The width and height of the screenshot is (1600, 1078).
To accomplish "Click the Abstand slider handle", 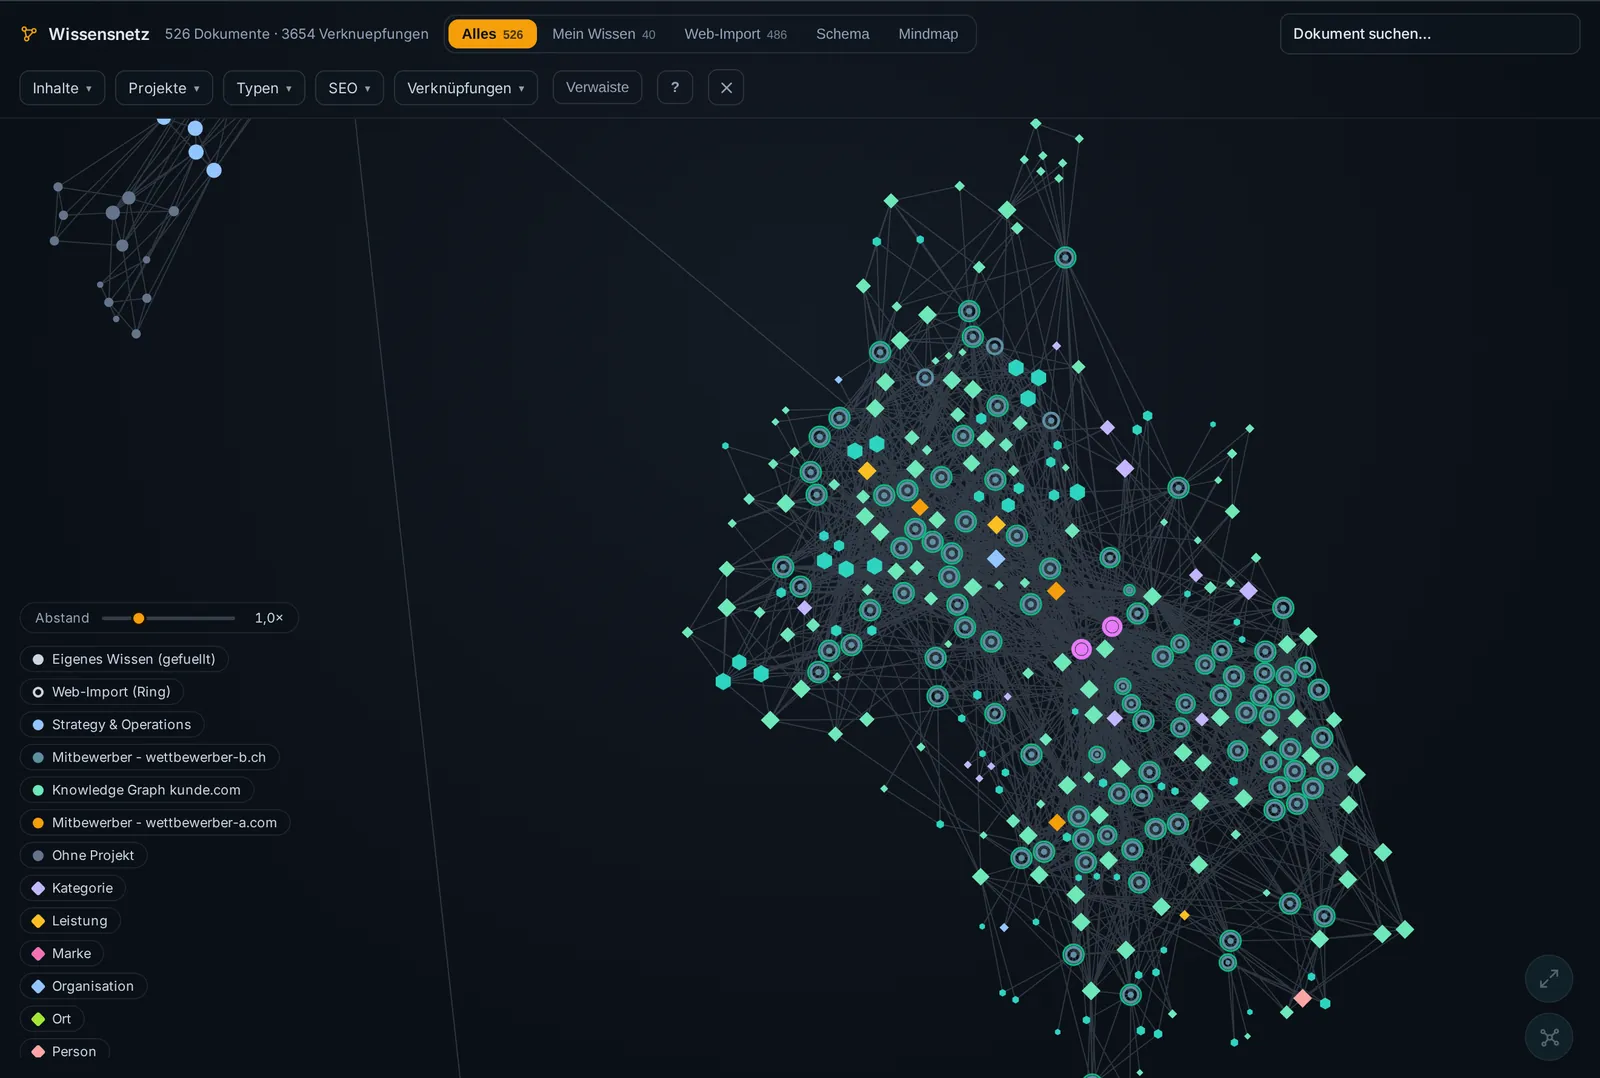I will [x=139, y=618].
